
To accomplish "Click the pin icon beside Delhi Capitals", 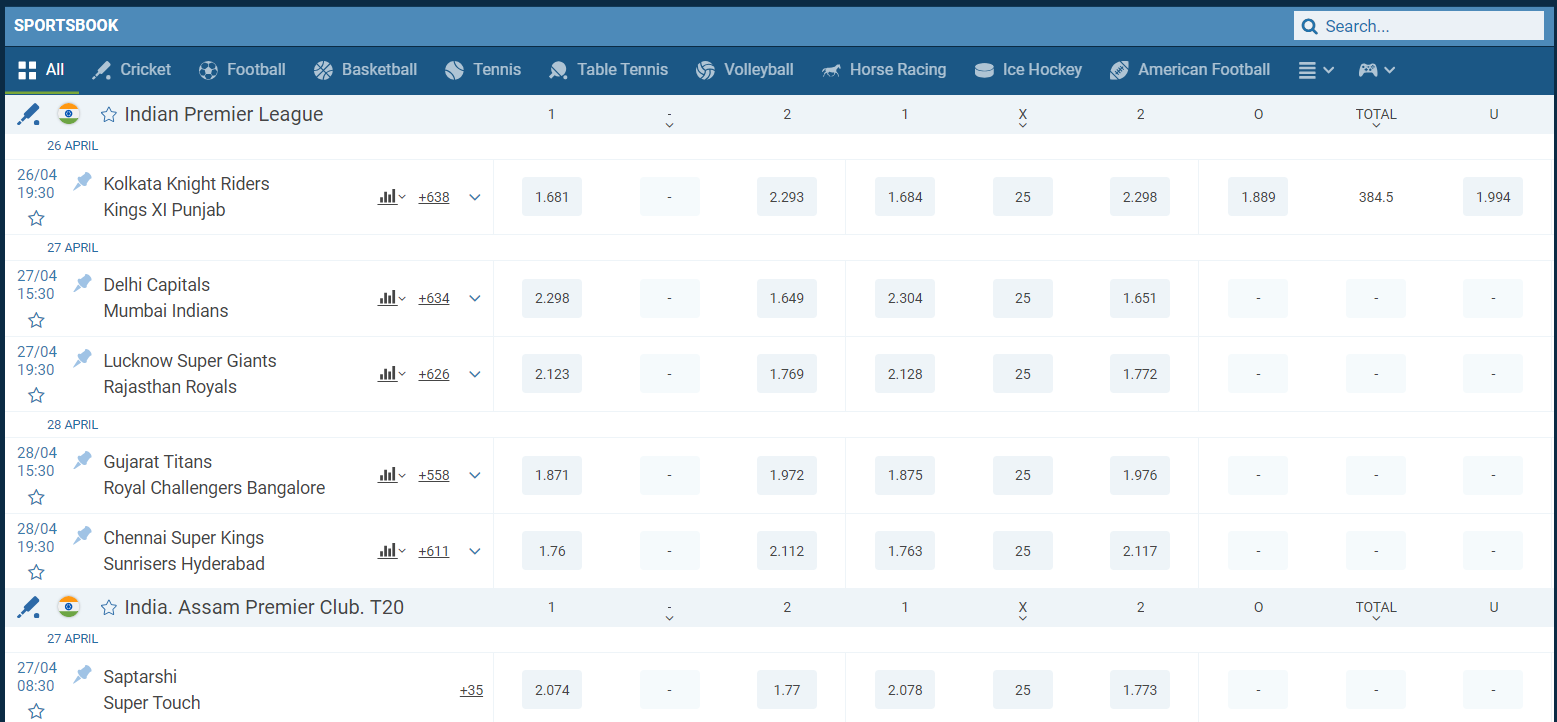I will (83, 283).
